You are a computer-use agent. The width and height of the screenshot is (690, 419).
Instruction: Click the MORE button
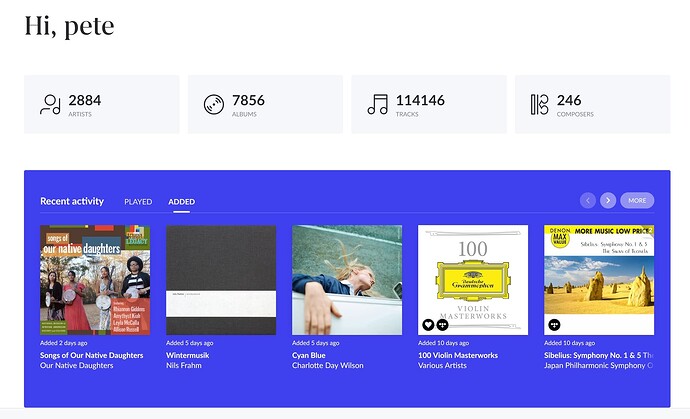pos(637,200)
